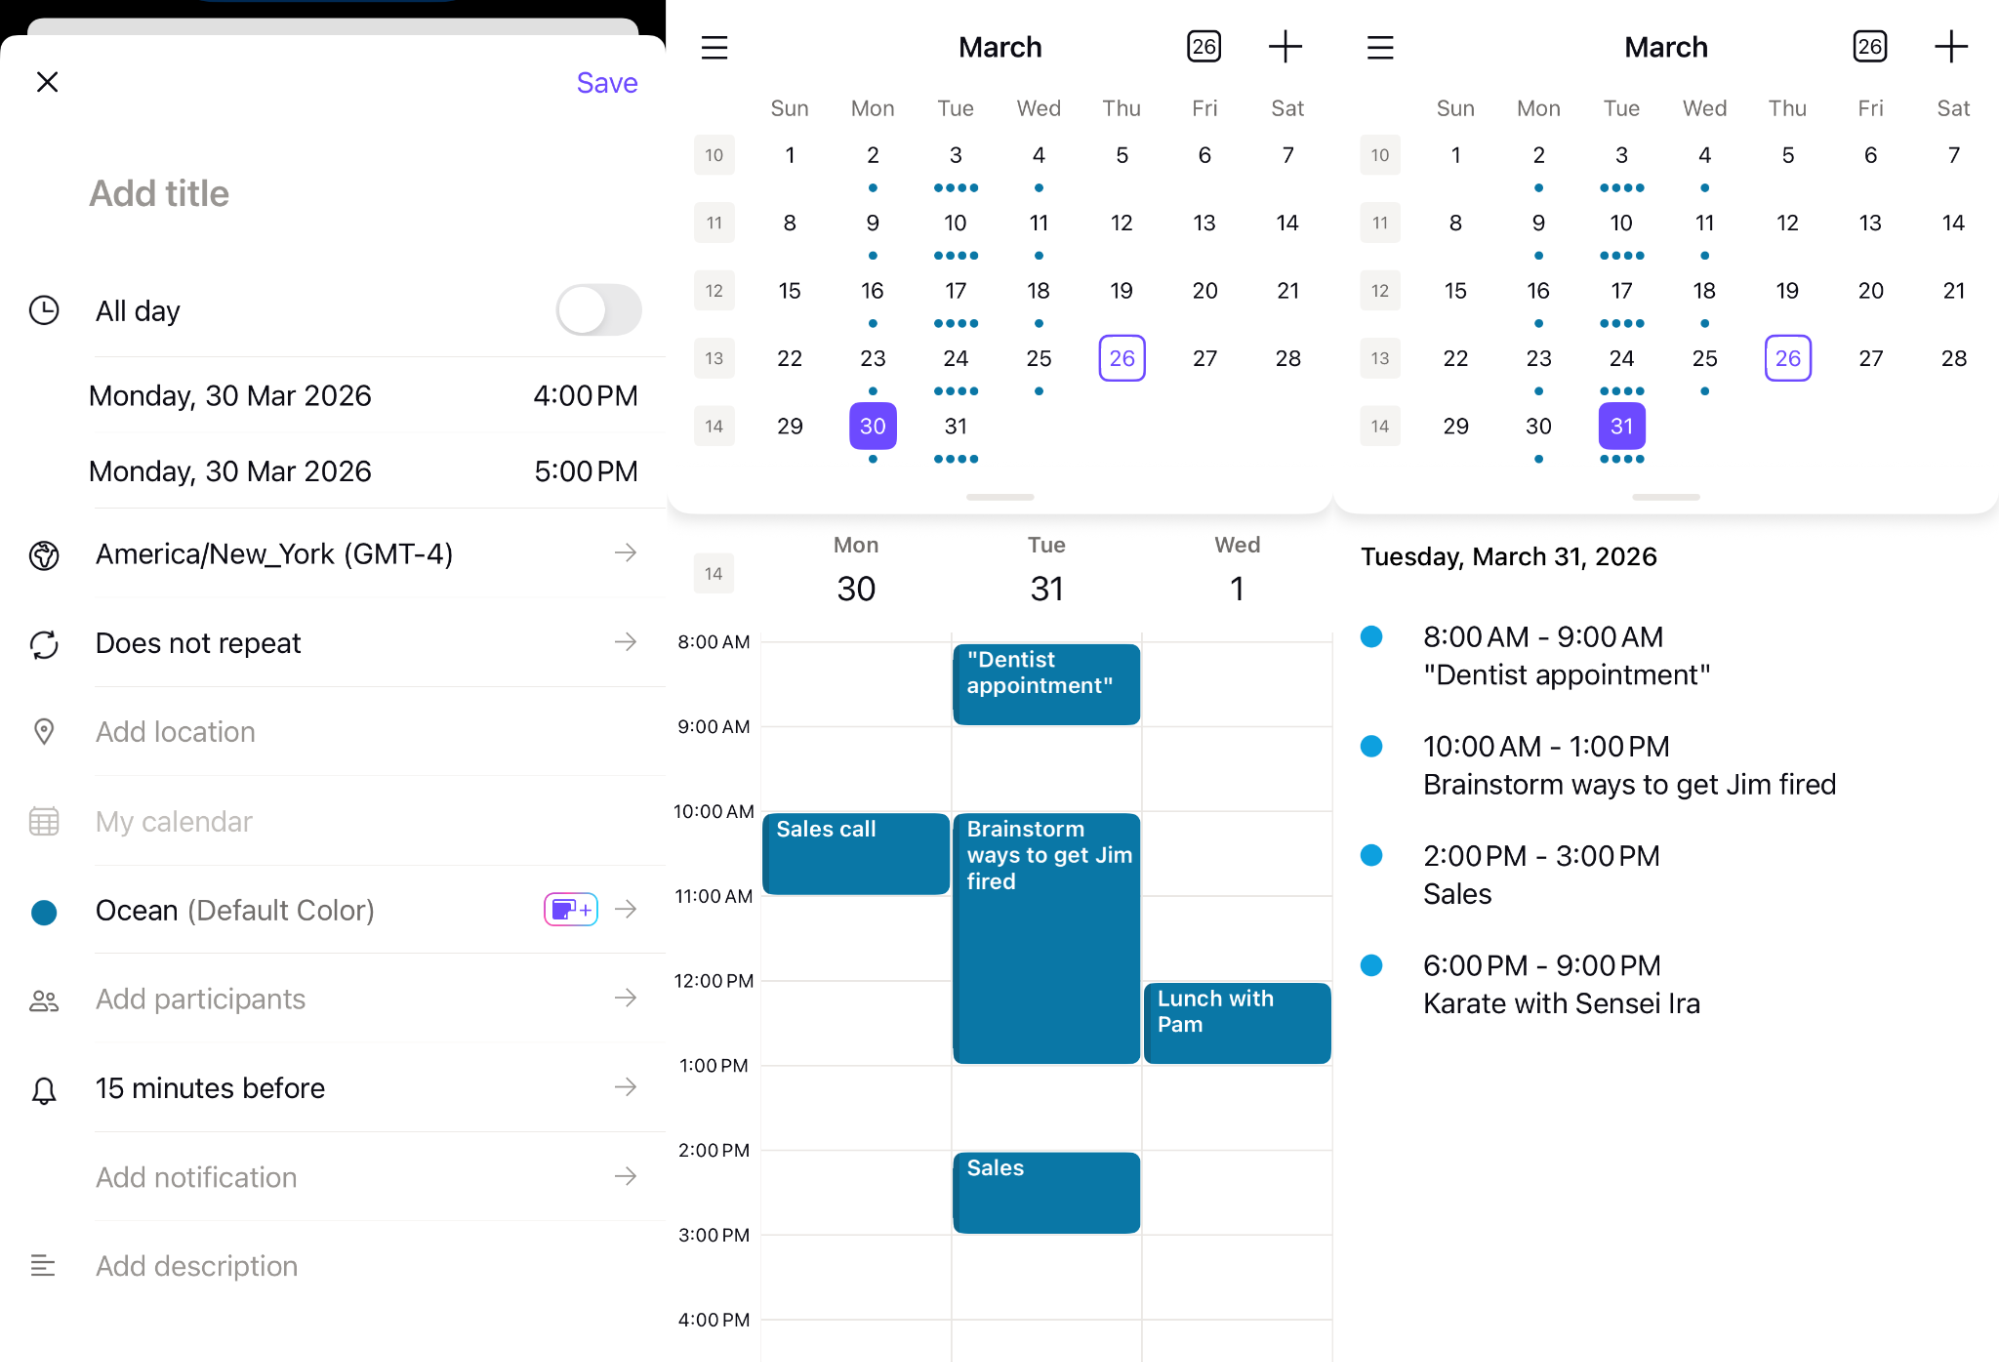
Task: Open the right calendar panel menu
Action: point(1380,47)
